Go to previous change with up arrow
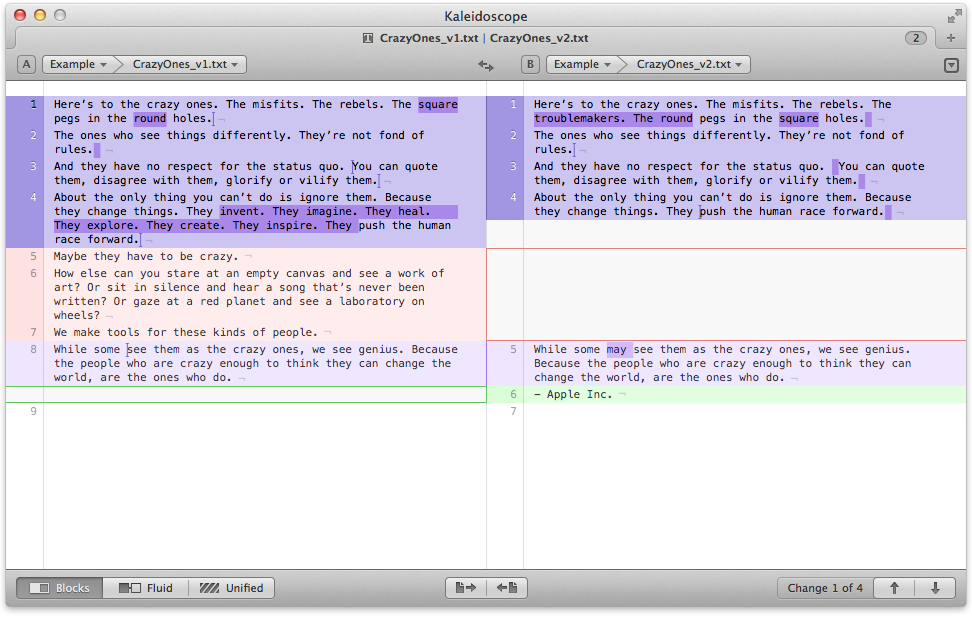 [894, 588]
